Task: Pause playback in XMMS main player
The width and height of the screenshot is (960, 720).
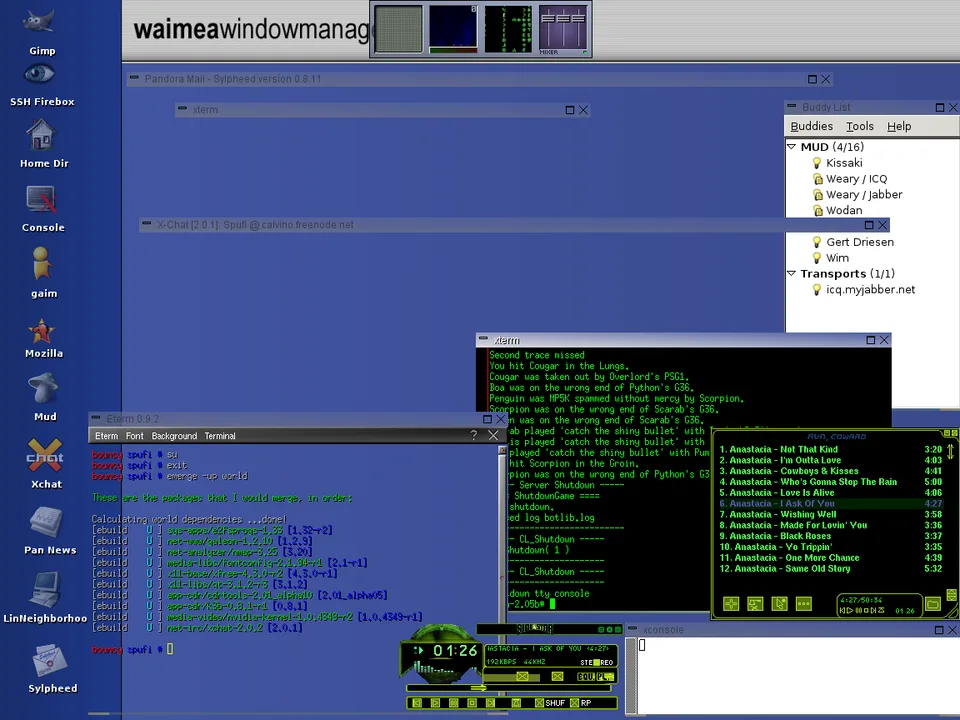Action: pyautogui.click(x=454, y=703)
